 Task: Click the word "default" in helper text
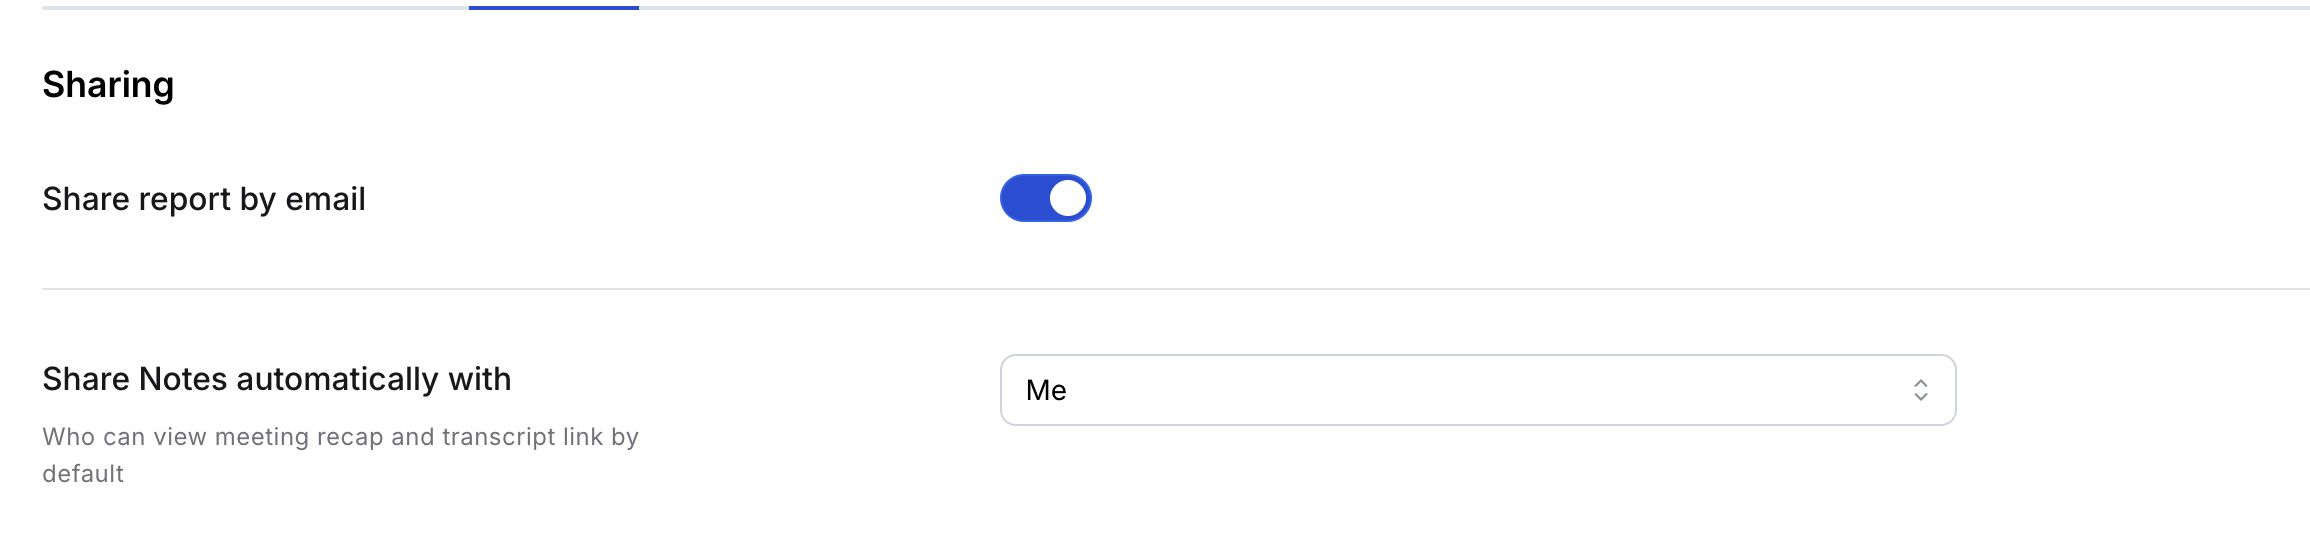tap(83, 474)
